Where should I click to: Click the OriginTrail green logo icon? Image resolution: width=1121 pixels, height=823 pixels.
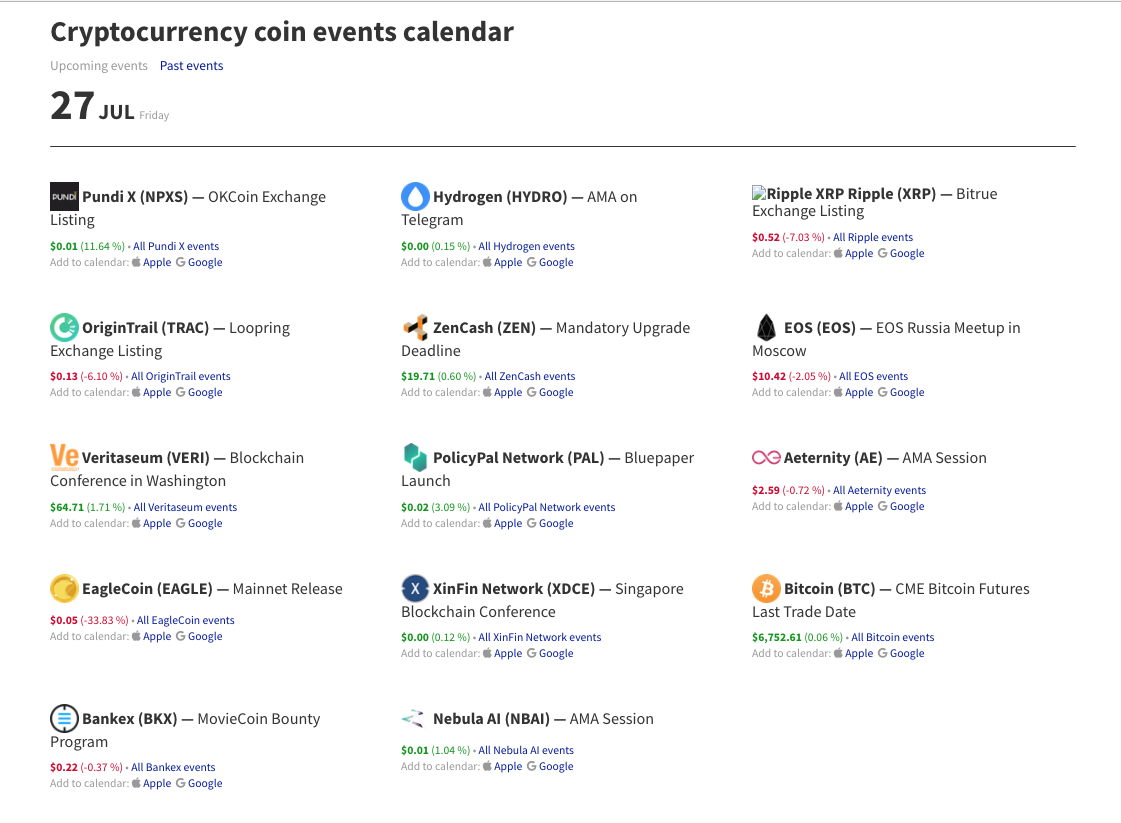pos(64,327)
